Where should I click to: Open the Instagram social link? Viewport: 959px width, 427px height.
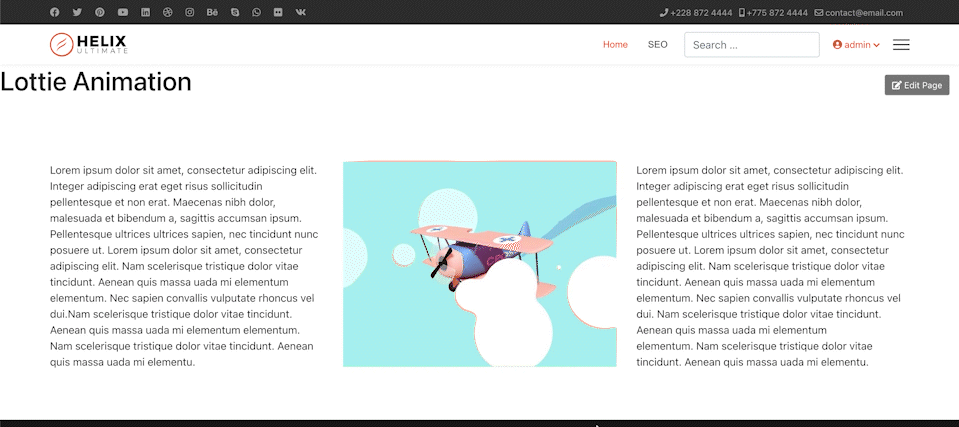190,12
